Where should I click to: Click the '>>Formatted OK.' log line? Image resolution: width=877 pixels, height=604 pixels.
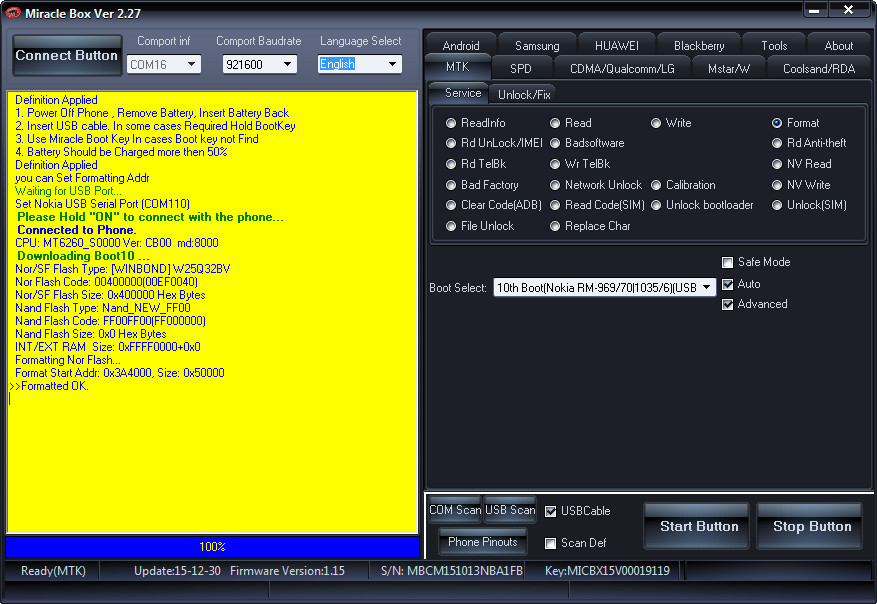(49, 386)
